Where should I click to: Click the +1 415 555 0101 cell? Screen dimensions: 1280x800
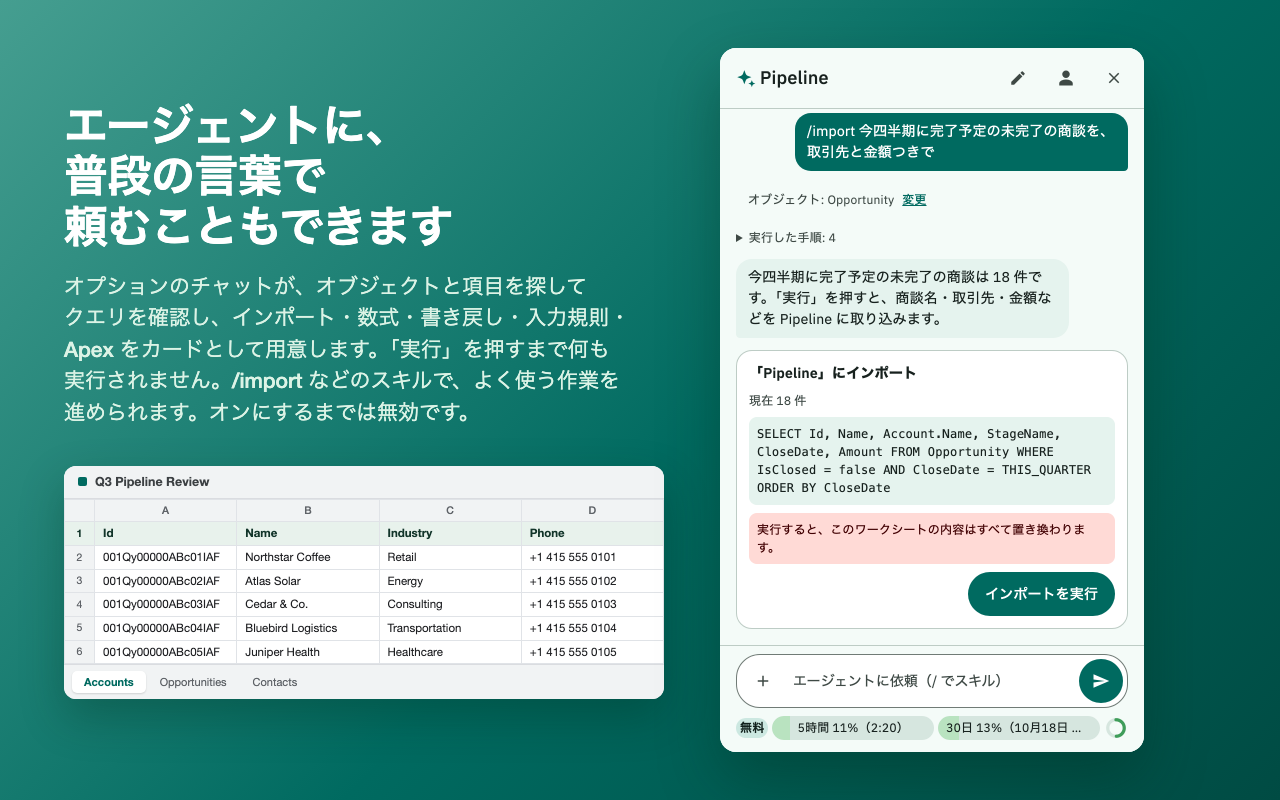[x=592, y=557]
